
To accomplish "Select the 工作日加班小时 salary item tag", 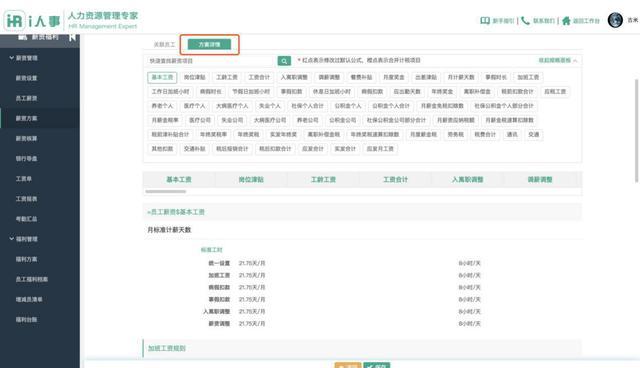I will tap(171, 91).
